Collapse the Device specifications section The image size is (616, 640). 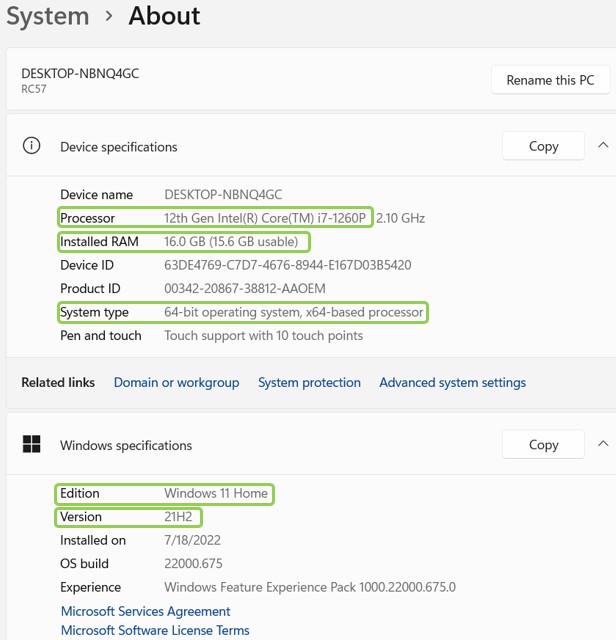click(602, 146)
